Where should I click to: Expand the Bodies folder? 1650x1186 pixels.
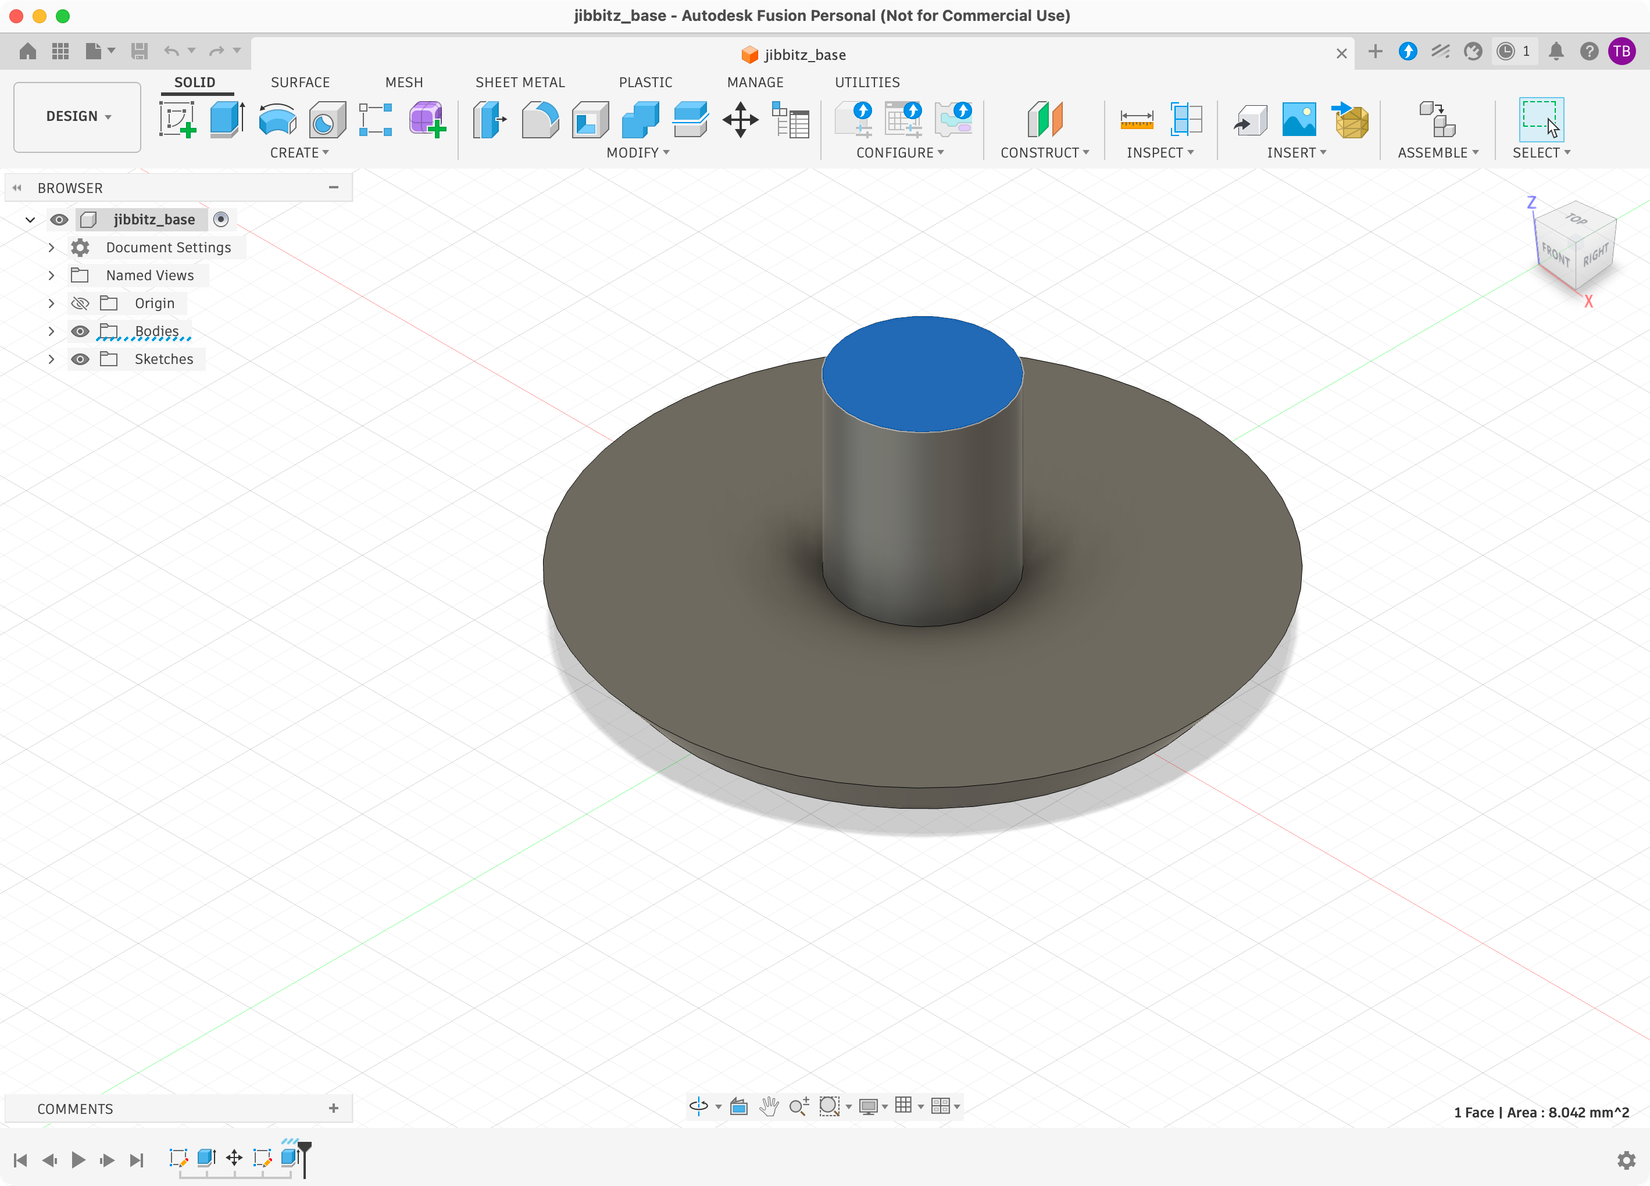pyautogui.click(x=51, y=332)
